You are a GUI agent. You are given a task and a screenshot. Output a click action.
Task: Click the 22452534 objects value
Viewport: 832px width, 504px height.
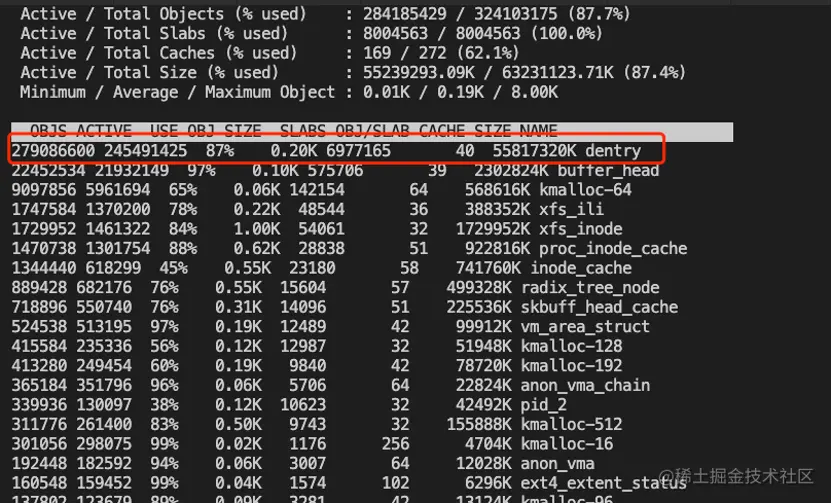point(48,170)
